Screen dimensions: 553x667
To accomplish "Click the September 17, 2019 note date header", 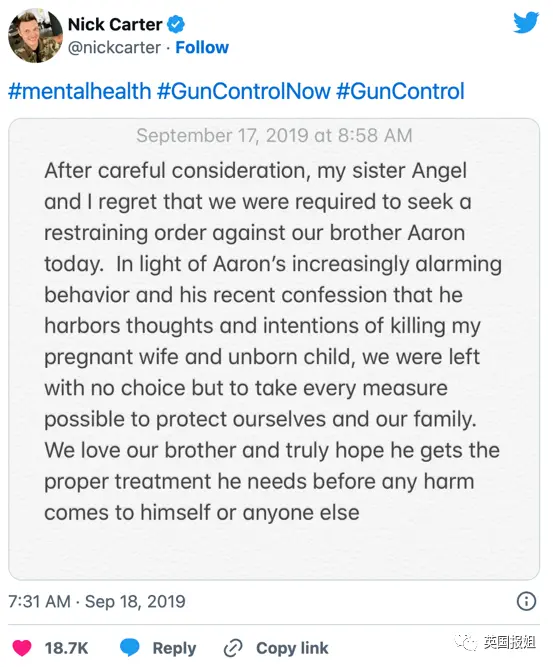I will point(274,136).
